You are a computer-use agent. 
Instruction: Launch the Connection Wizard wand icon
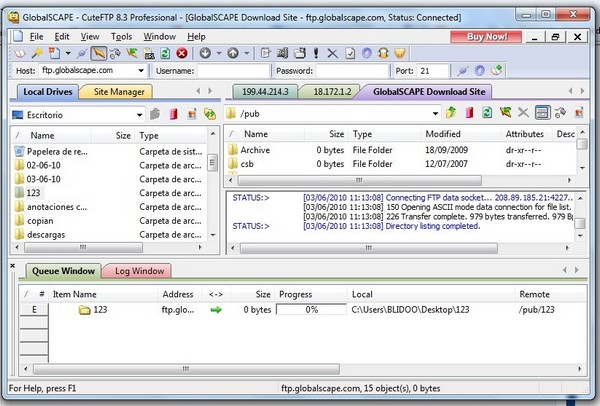(x=37, y=53)
